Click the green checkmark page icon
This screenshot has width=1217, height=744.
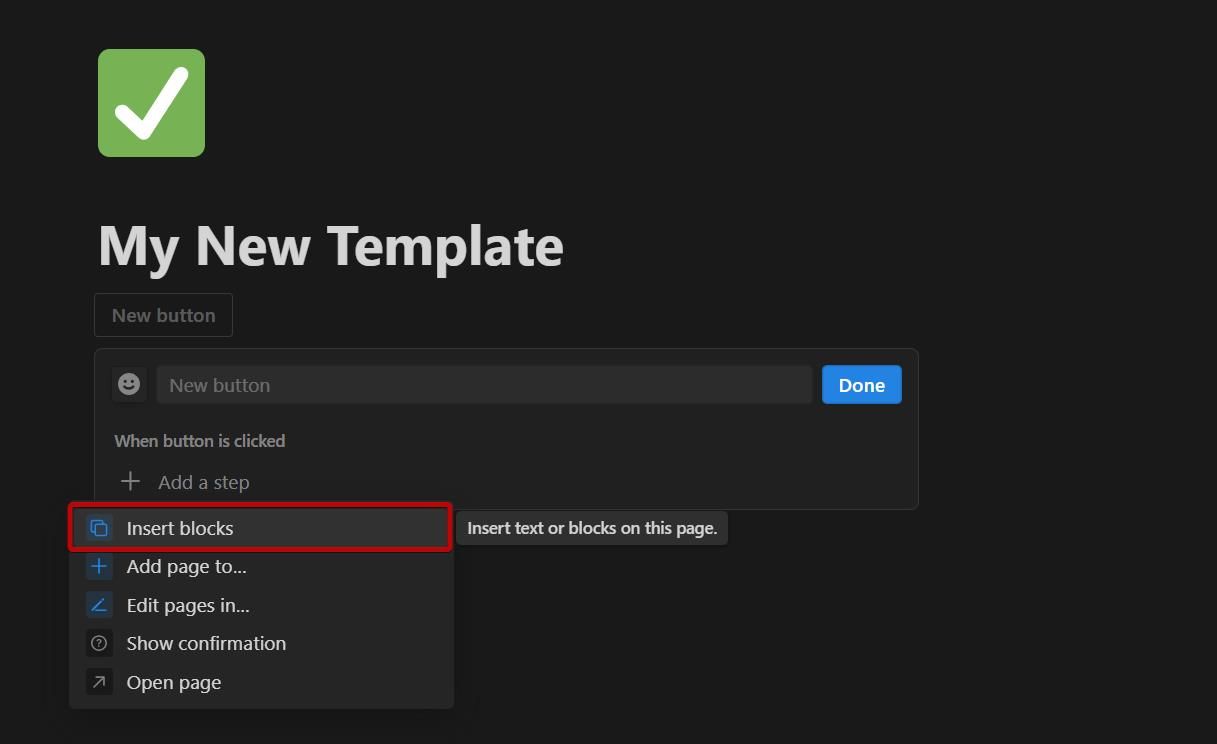point(150,102)
